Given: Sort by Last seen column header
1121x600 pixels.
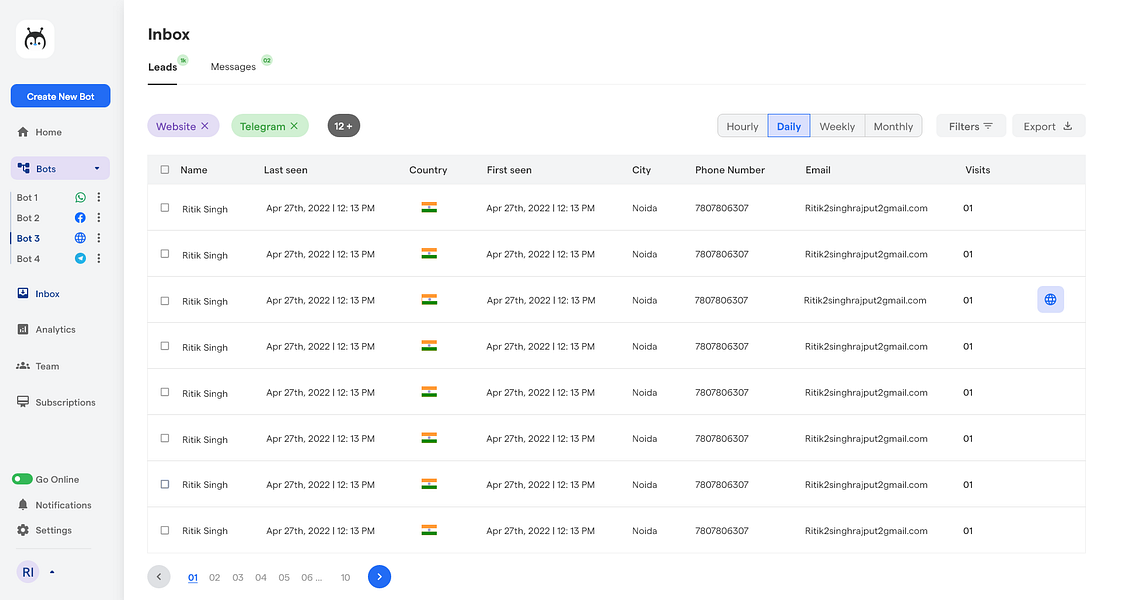Looking at the screenshot, I should click(x=285, y=169).
